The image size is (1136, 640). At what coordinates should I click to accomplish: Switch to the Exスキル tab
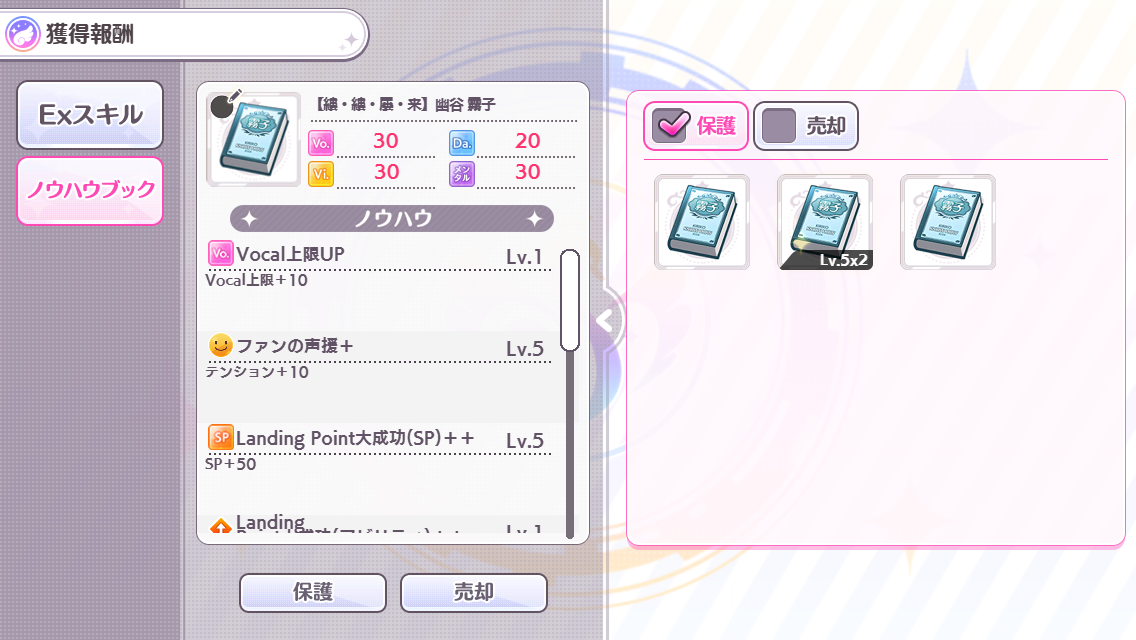(x=90, y=115)
